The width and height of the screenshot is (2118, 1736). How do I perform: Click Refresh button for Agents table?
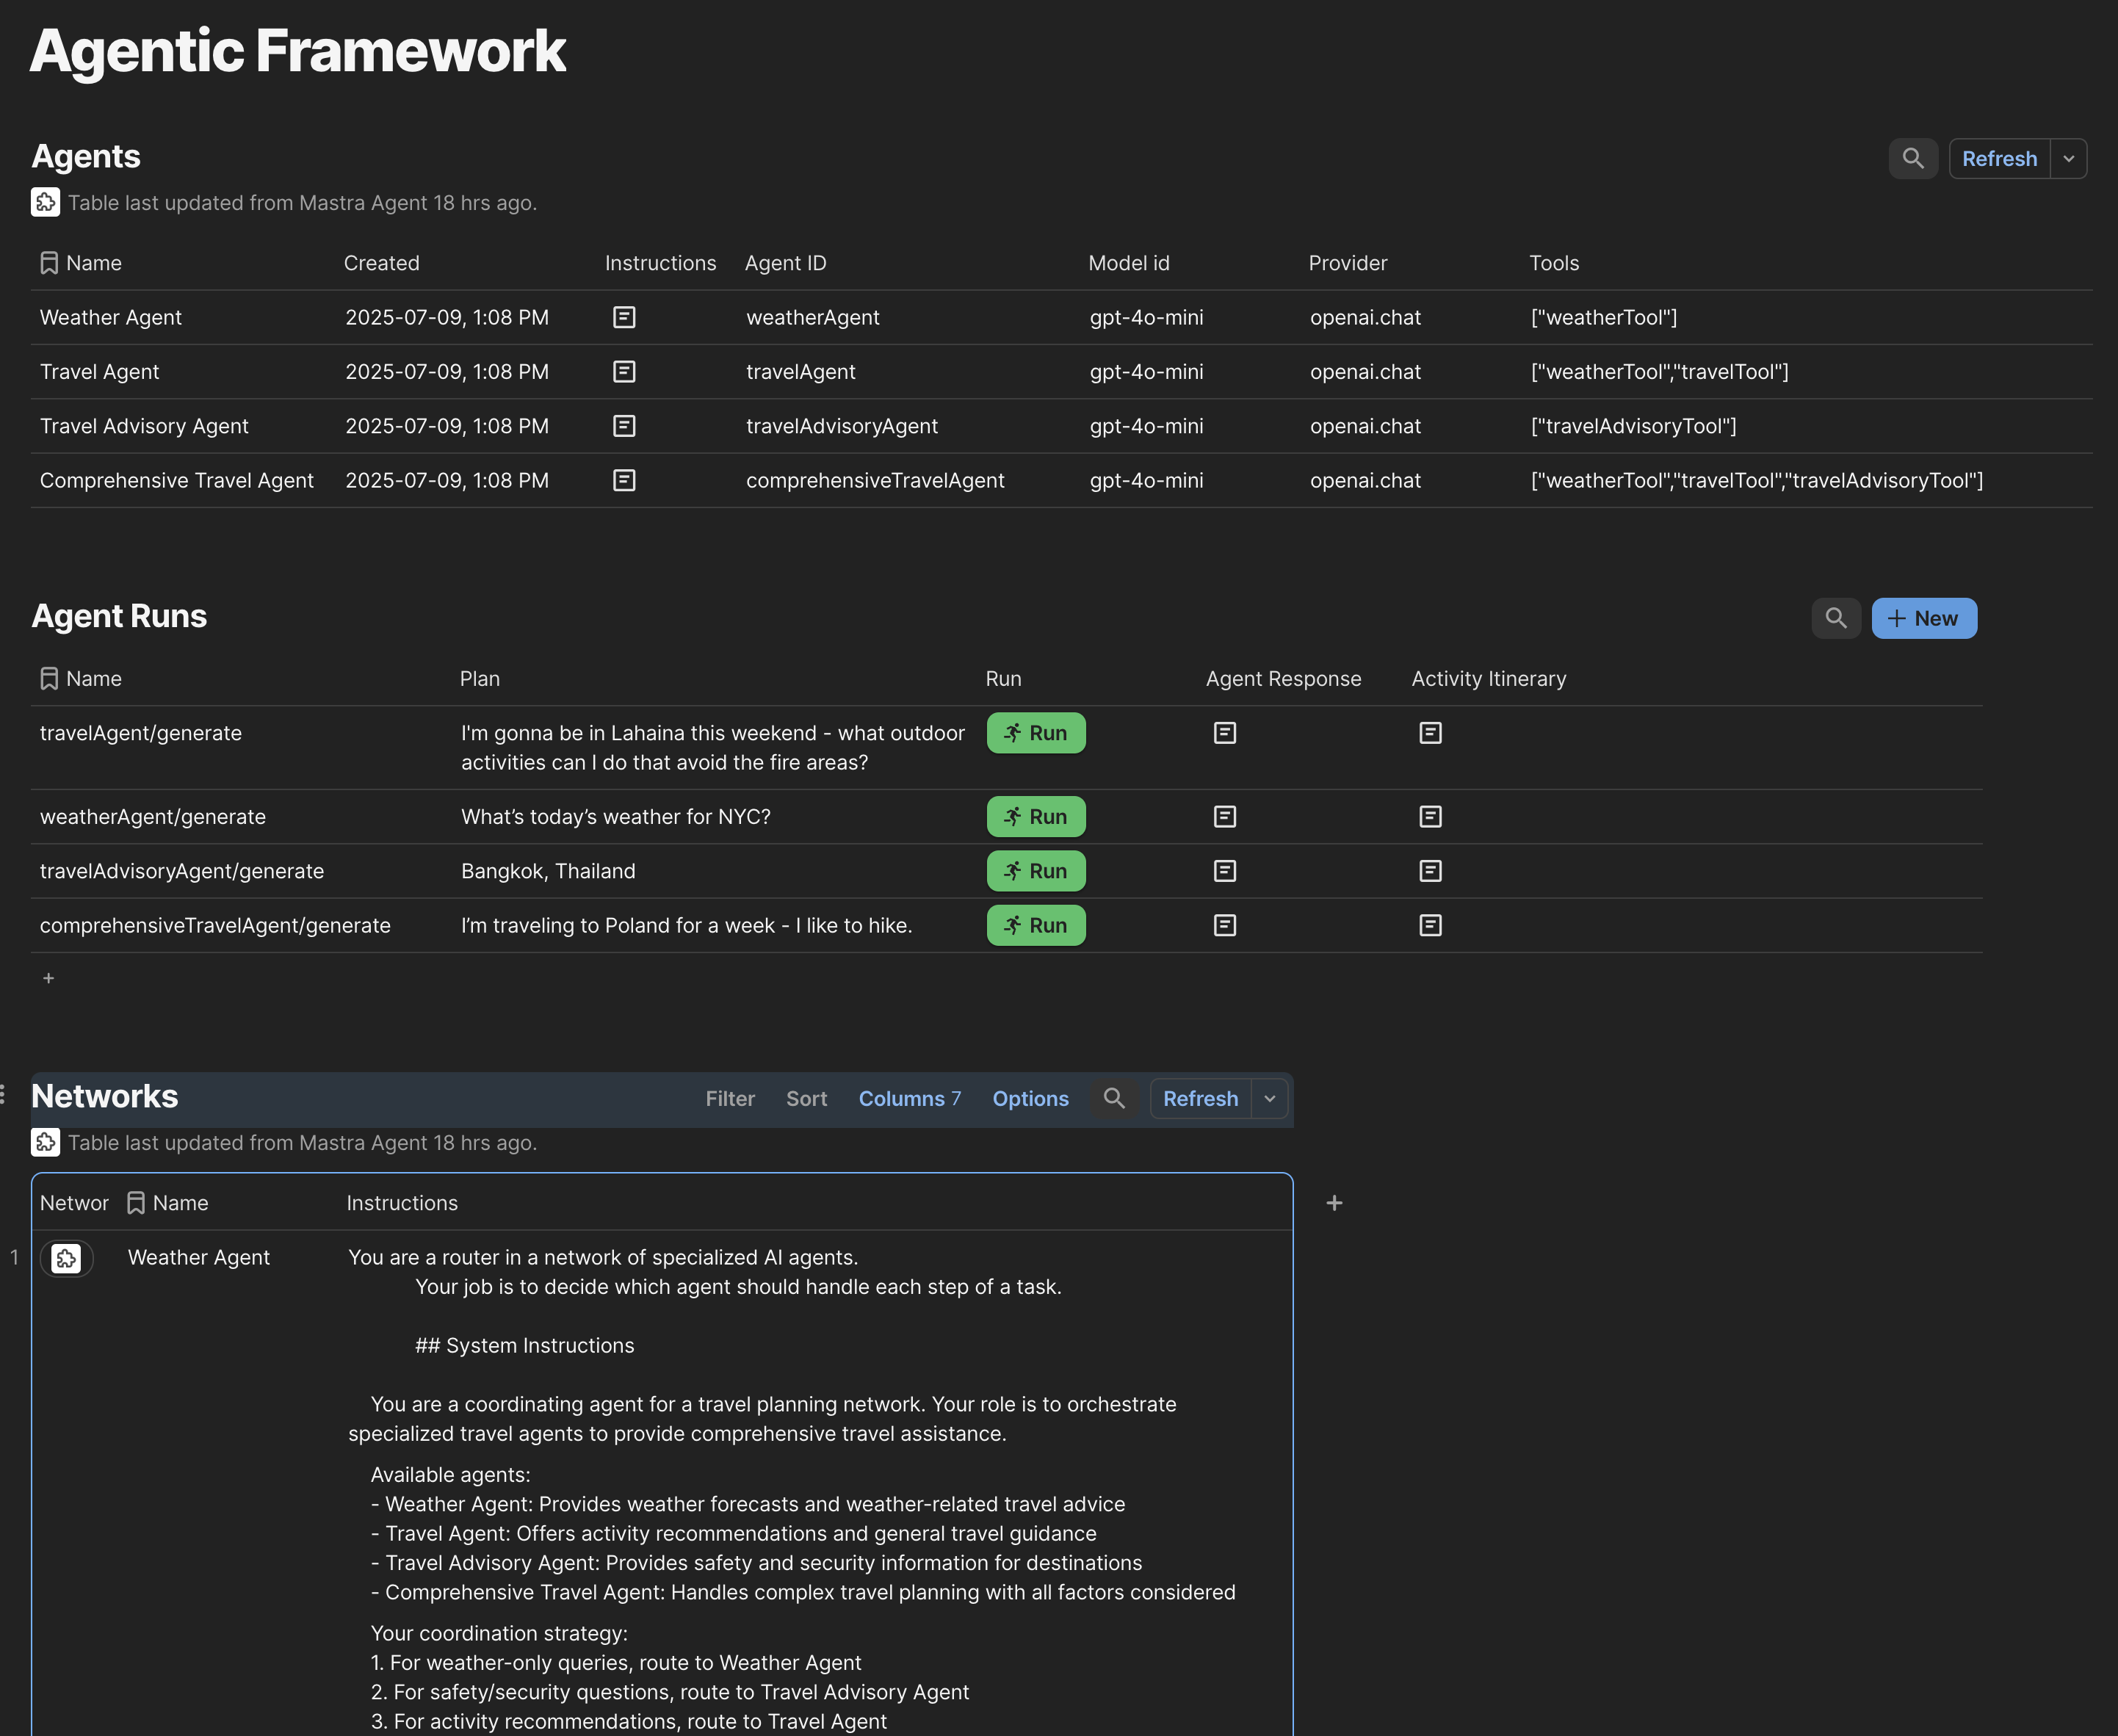click(1998, 159)
